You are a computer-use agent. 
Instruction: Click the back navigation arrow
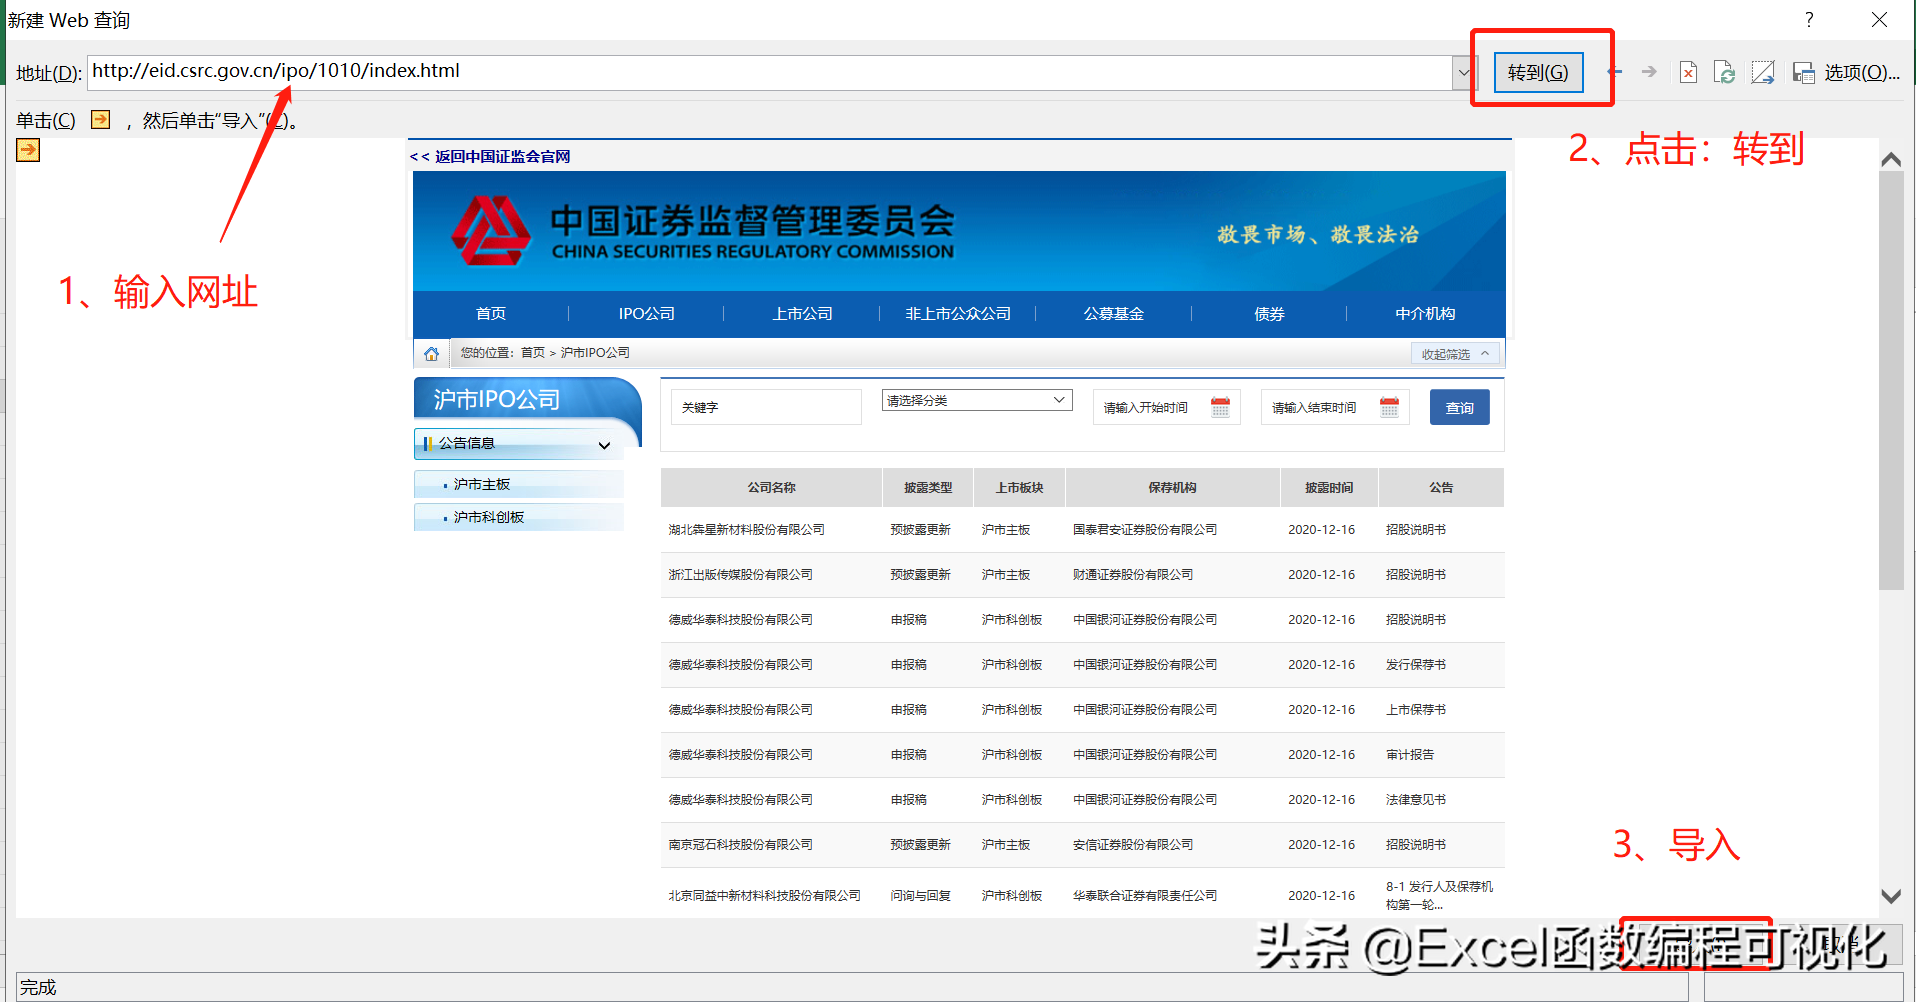pos(1615,72)
